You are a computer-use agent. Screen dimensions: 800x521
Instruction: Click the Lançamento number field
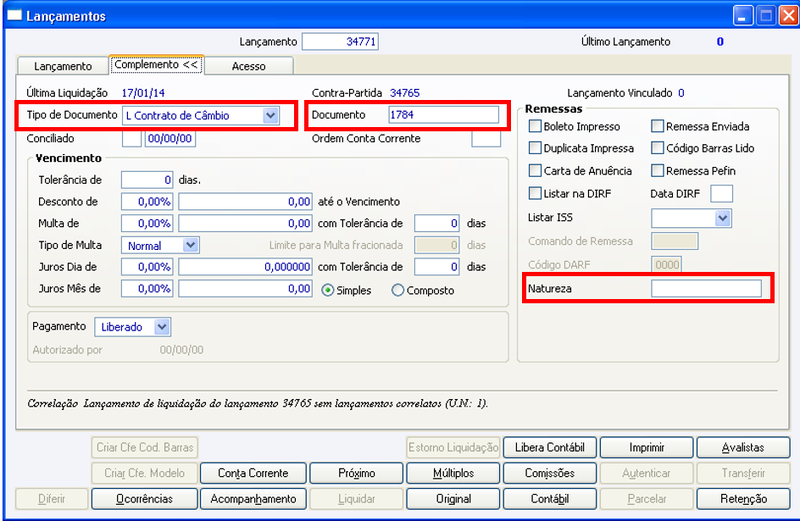click(x=340, y=41)
